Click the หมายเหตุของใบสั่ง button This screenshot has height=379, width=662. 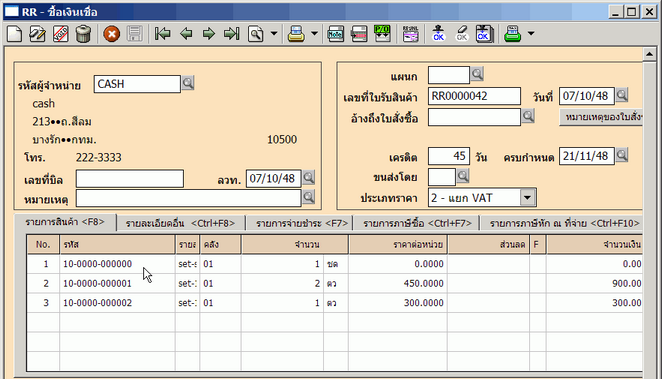pyautogui.click(x=602, y=117)
